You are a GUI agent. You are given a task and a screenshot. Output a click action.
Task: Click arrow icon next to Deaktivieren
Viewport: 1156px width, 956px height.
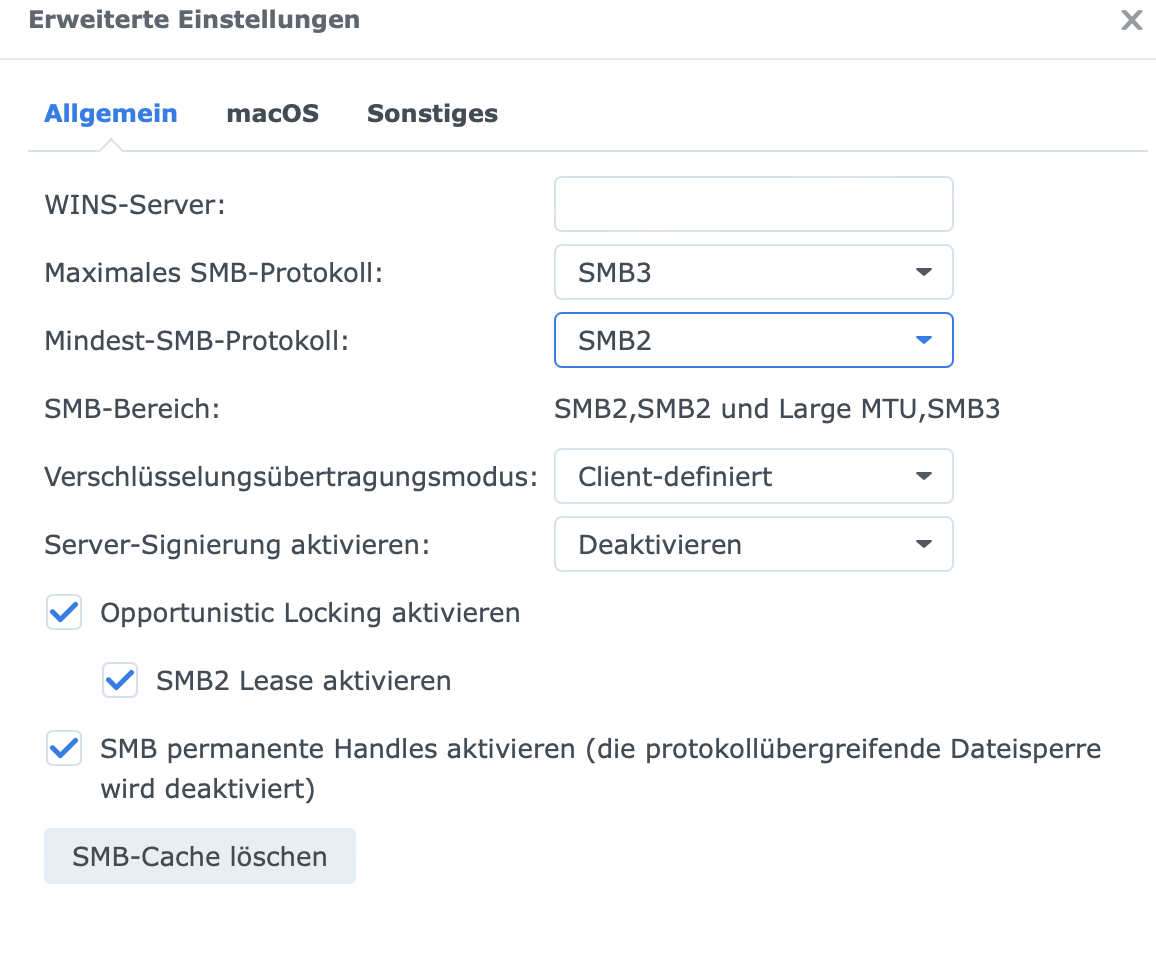coord(923,545)
